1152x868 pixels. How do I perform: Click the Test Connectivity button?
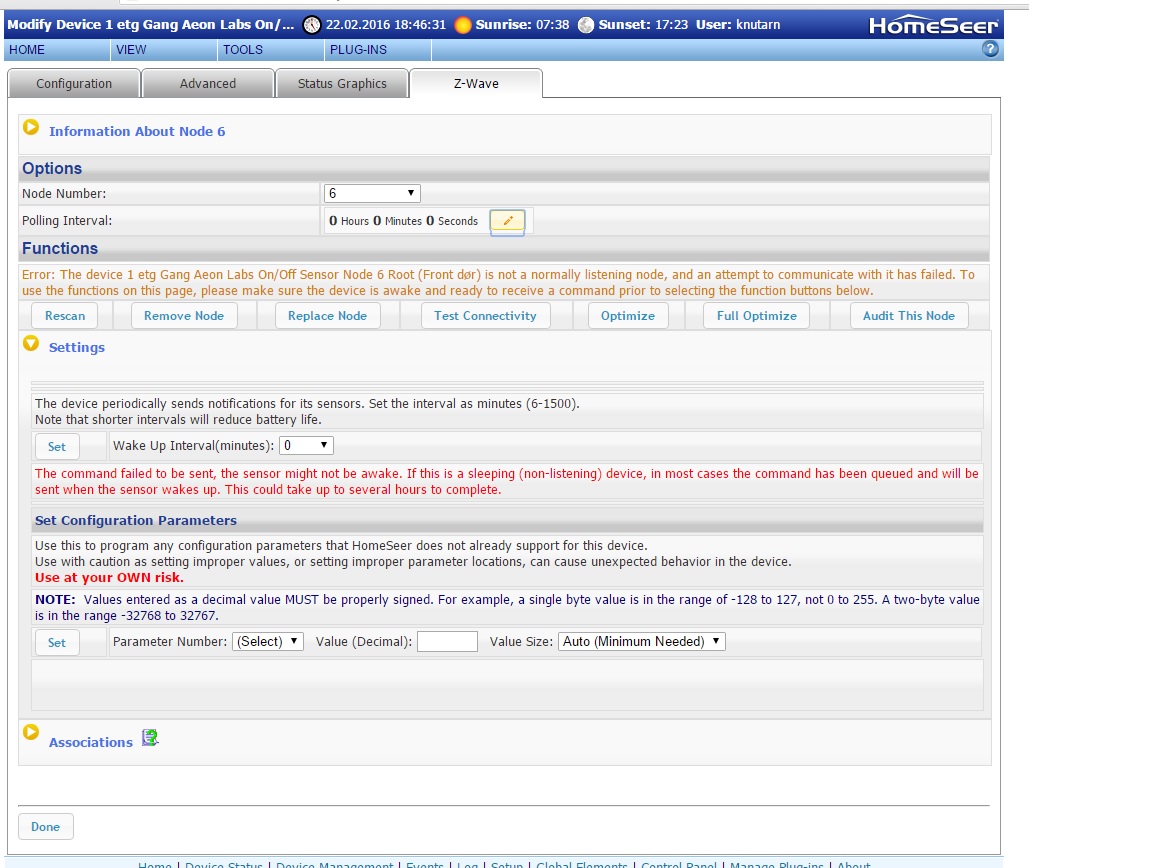(485, 315)
